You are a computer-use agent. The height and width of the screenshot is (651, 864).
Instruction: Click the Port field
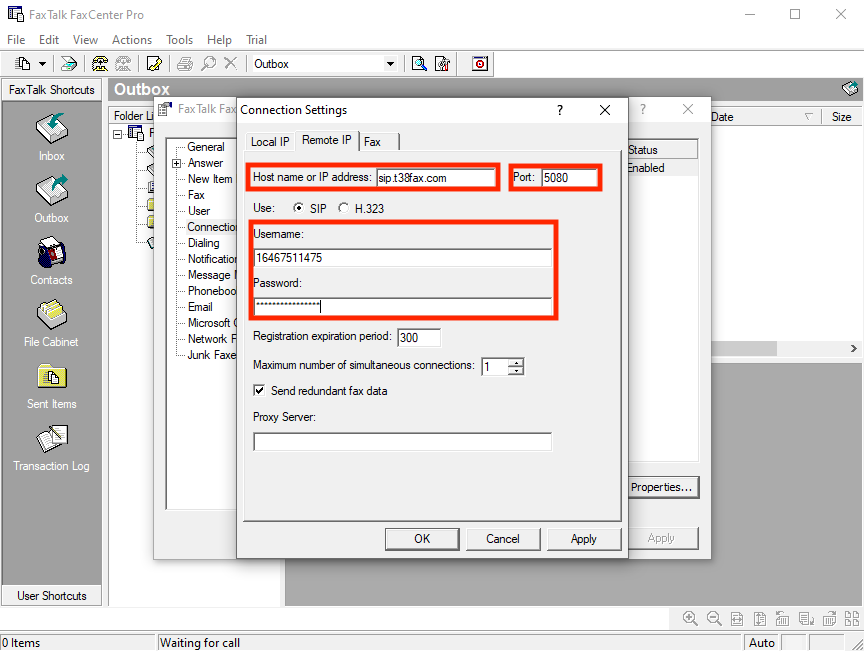point(569,177)
